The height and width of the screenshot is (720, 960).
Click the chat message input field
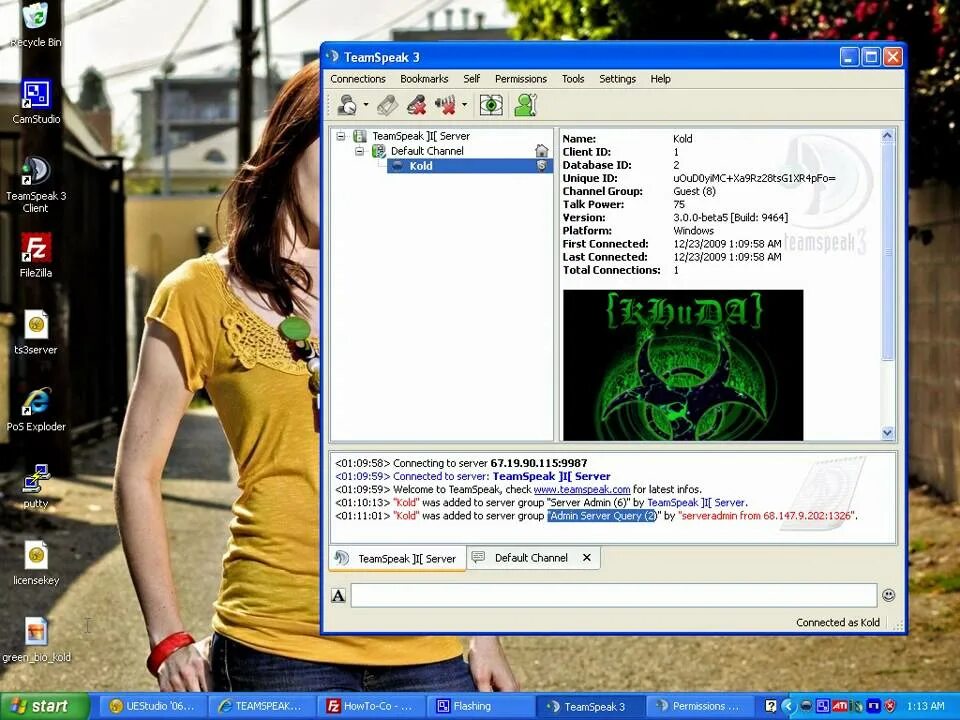point(613,595)
